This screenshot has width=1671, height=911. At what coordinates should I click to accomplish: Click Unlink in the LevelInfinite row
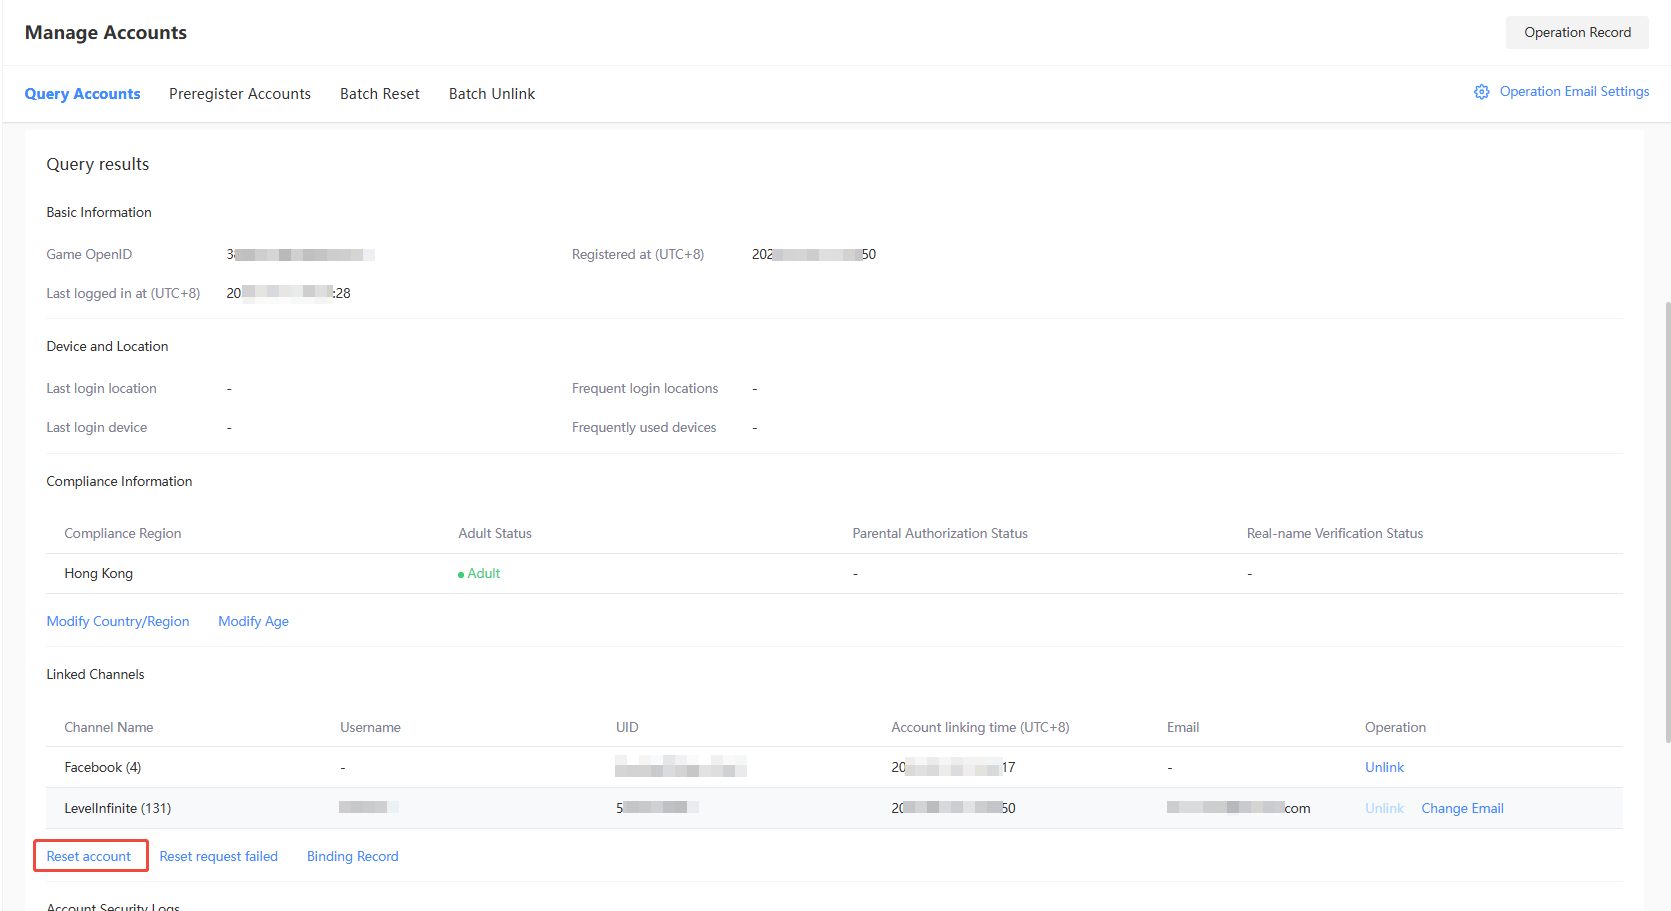click(x=1384, y=809)
